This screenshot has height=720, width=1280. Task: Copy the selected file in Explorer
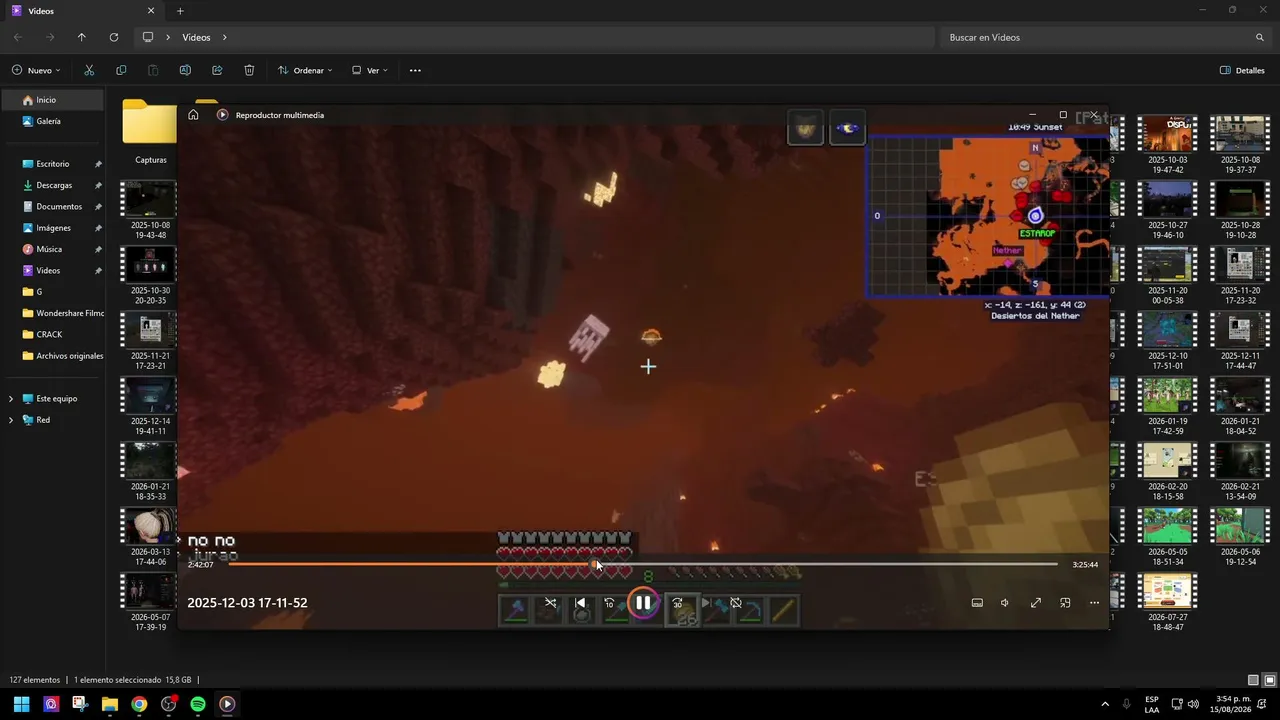[x=121, y=70]
